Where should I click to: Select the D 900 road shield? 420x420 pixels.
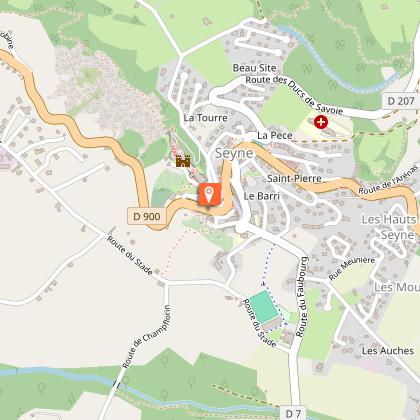pyautogui.click(x=146, y=216)
